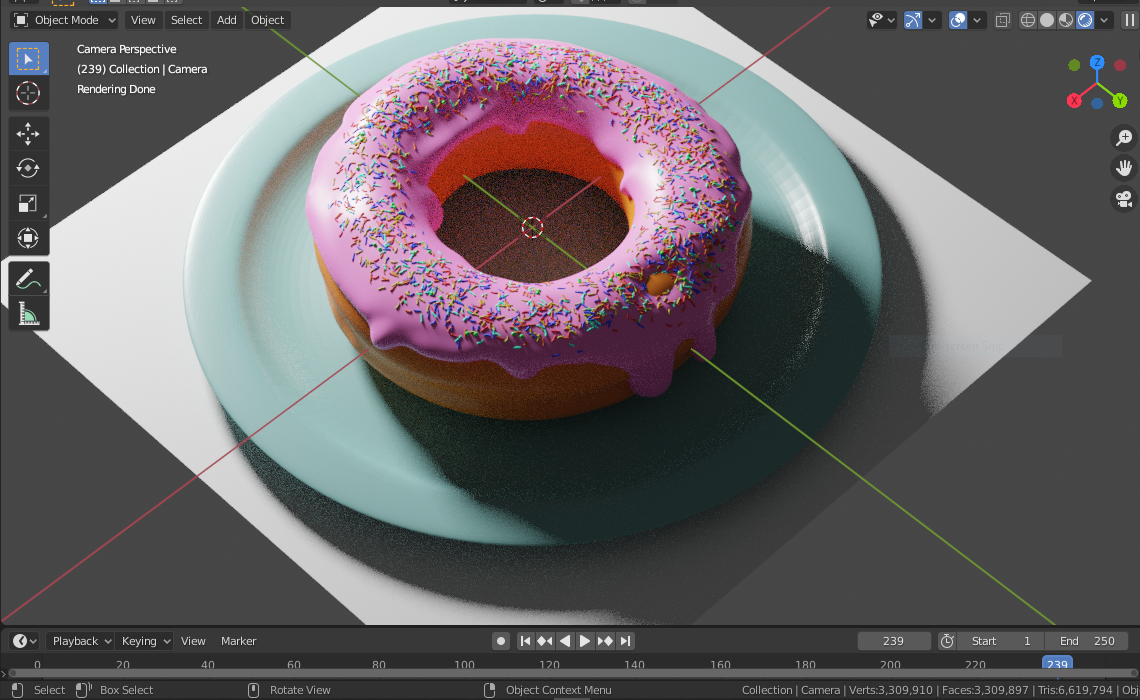Viewport: 1140px width, 700px height.
Task: Activate the Measure tool
Action: (28, 315)
